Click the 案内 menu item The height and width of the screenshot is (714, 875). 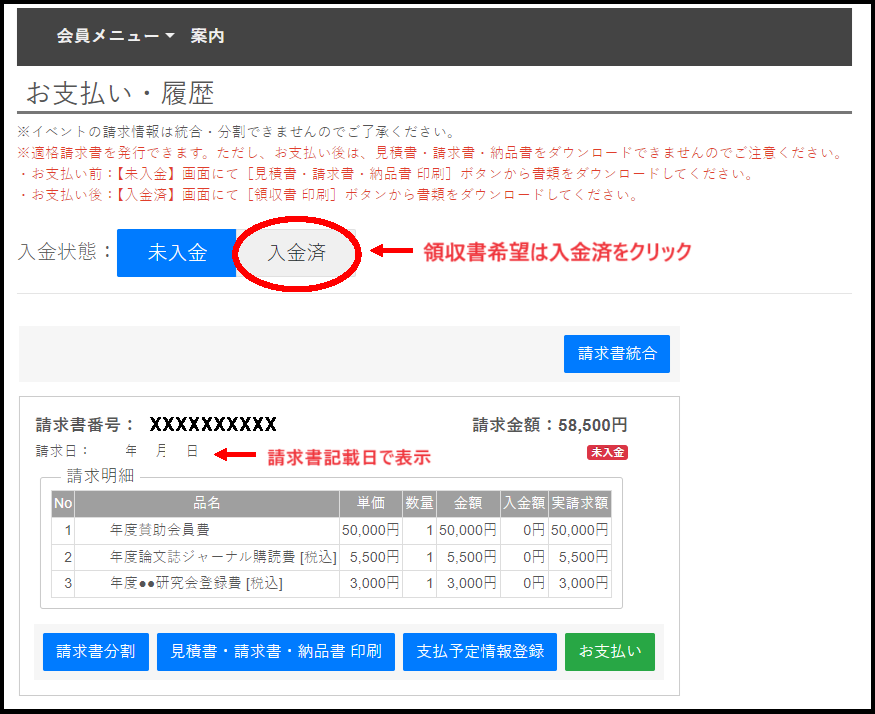208,36
